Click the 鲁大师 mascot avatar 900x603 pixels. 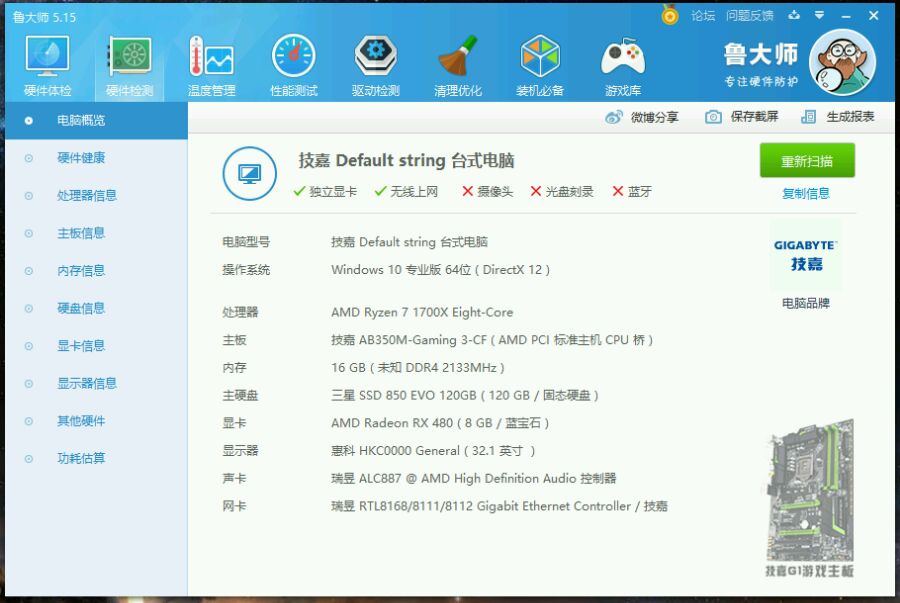pos(842,61)
